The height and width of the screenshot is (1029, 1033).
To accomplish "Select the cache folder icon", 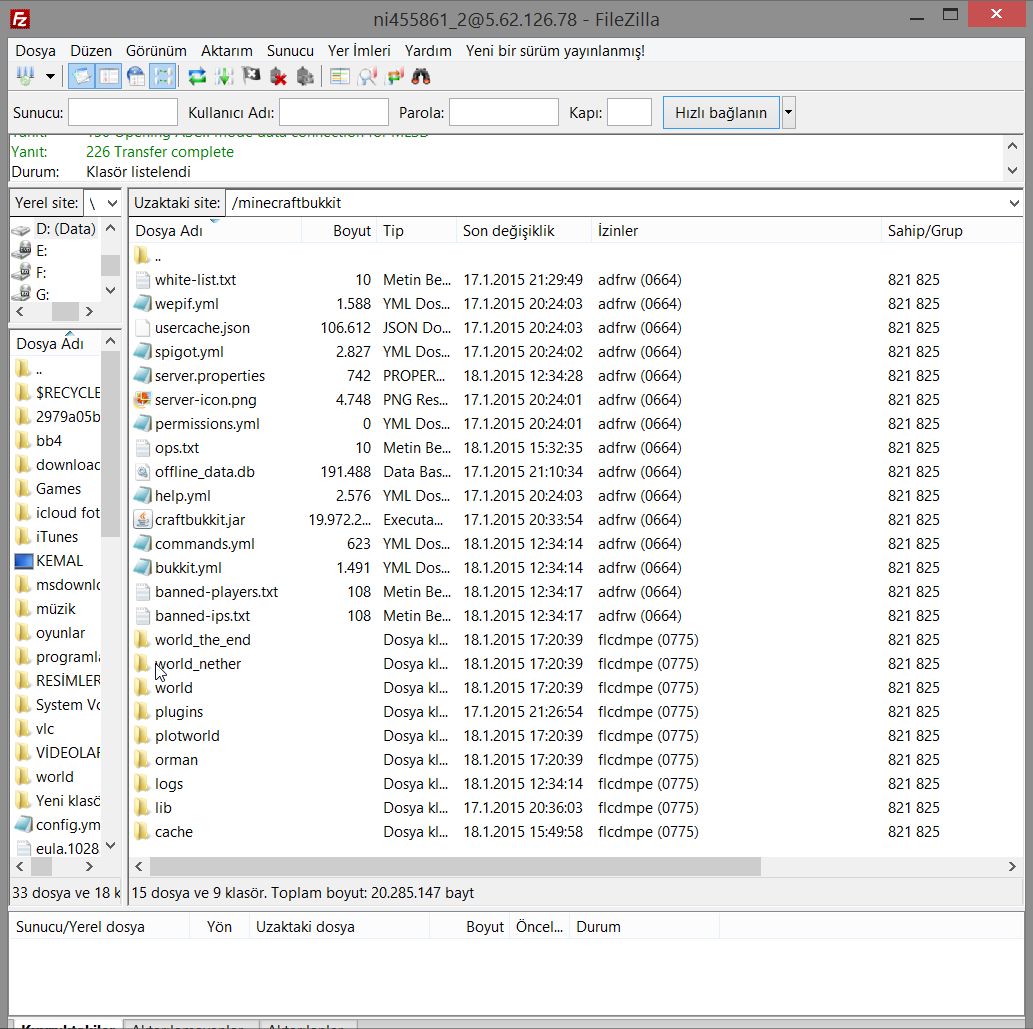I will 142,832.
